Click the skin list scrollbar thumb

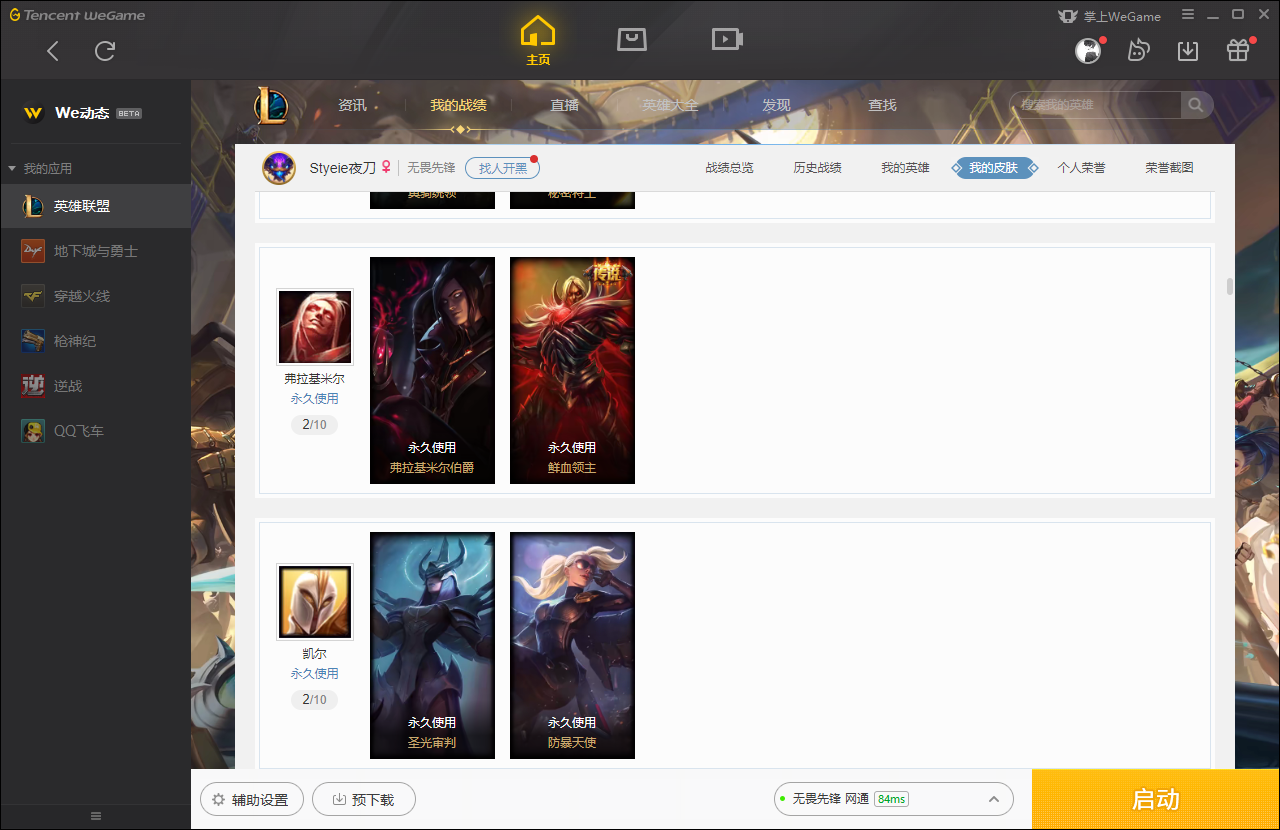click(x=1229, y=287)
